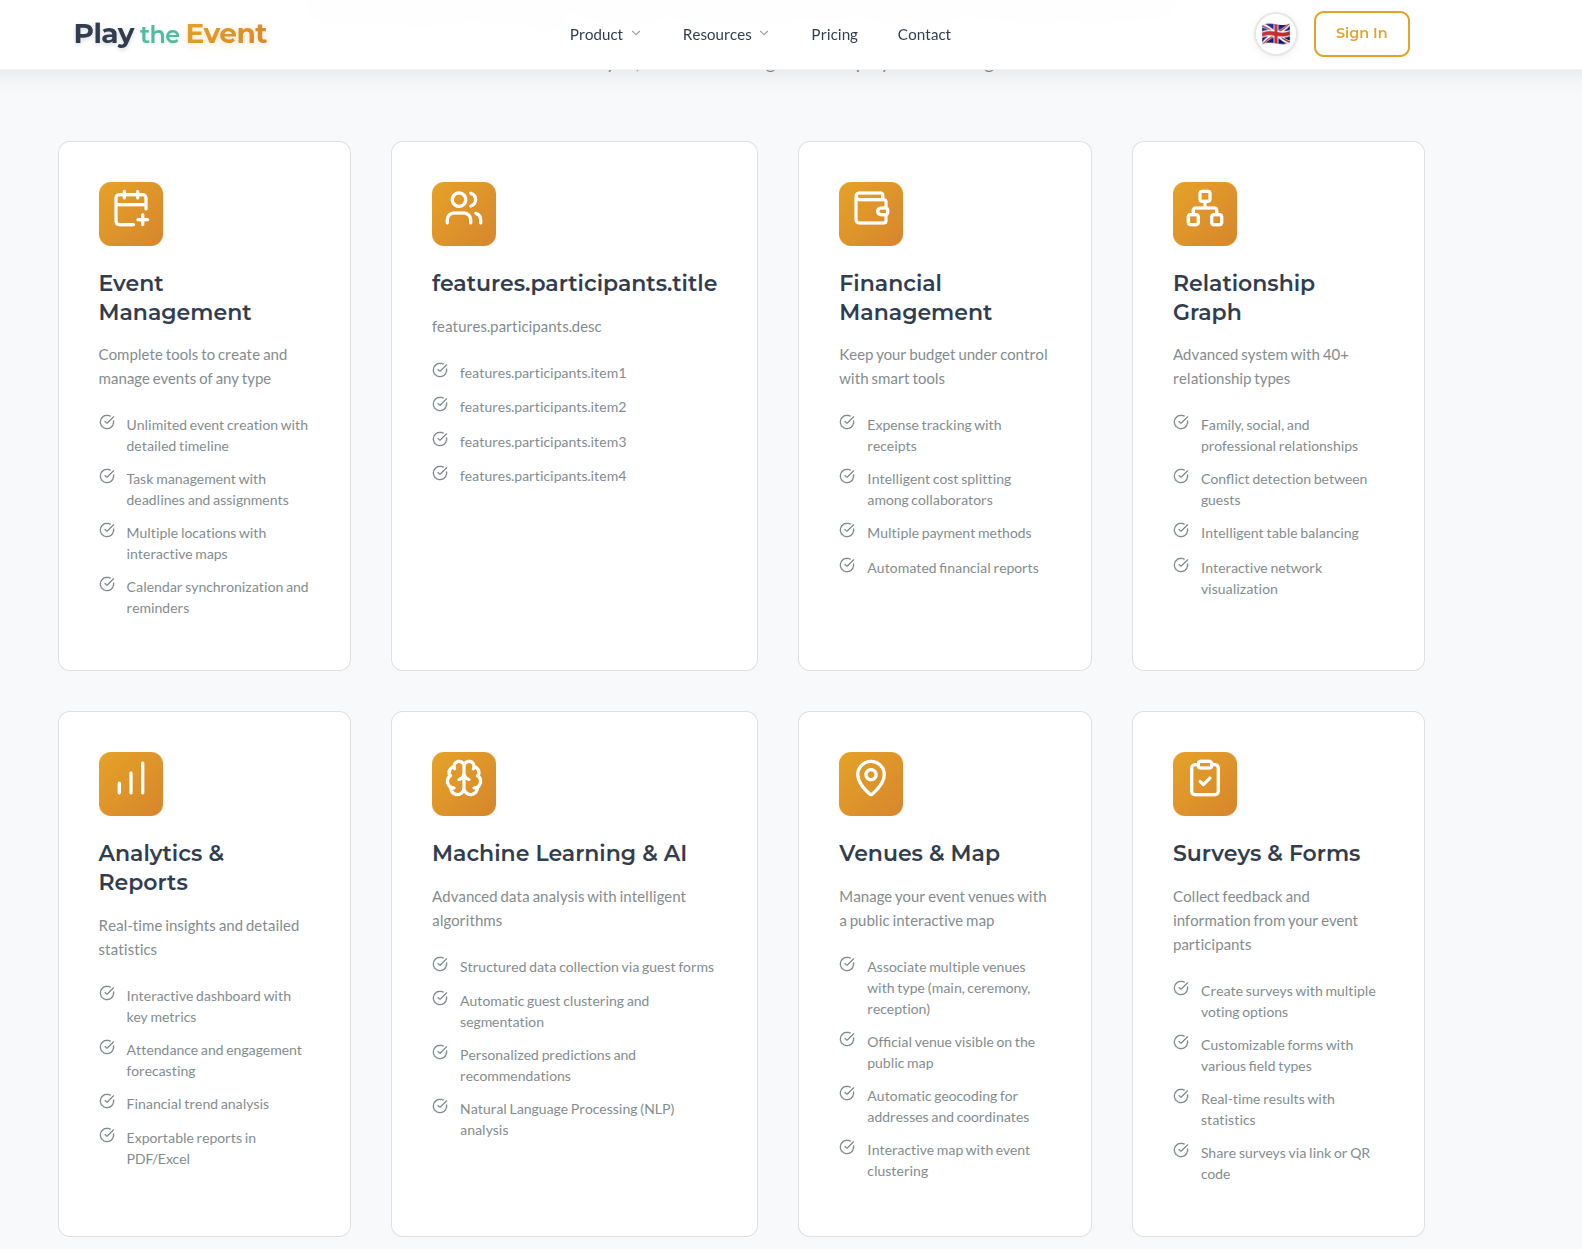Screen dimensions: 1582x1249
Task: Click the Machine Learning & AI heading
Action: [x=559, y=853]
